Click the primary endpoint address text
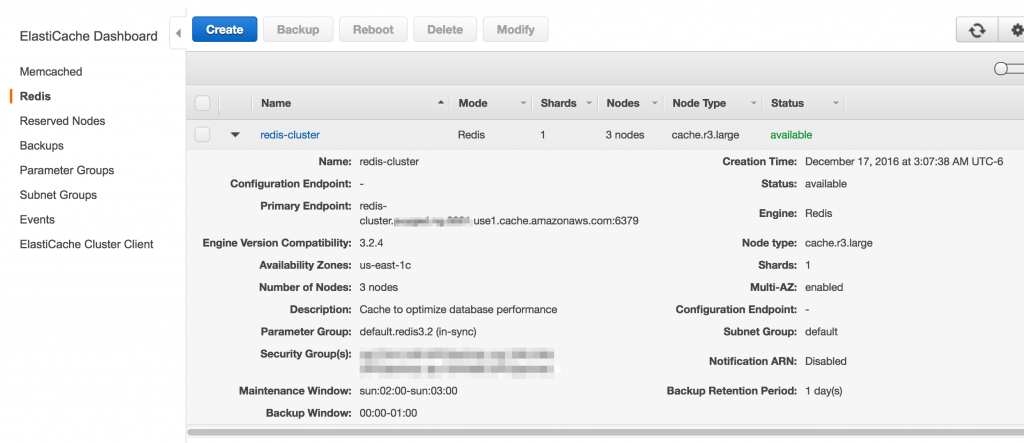Viewport: 1024px width, 443px height. (499, 214)
